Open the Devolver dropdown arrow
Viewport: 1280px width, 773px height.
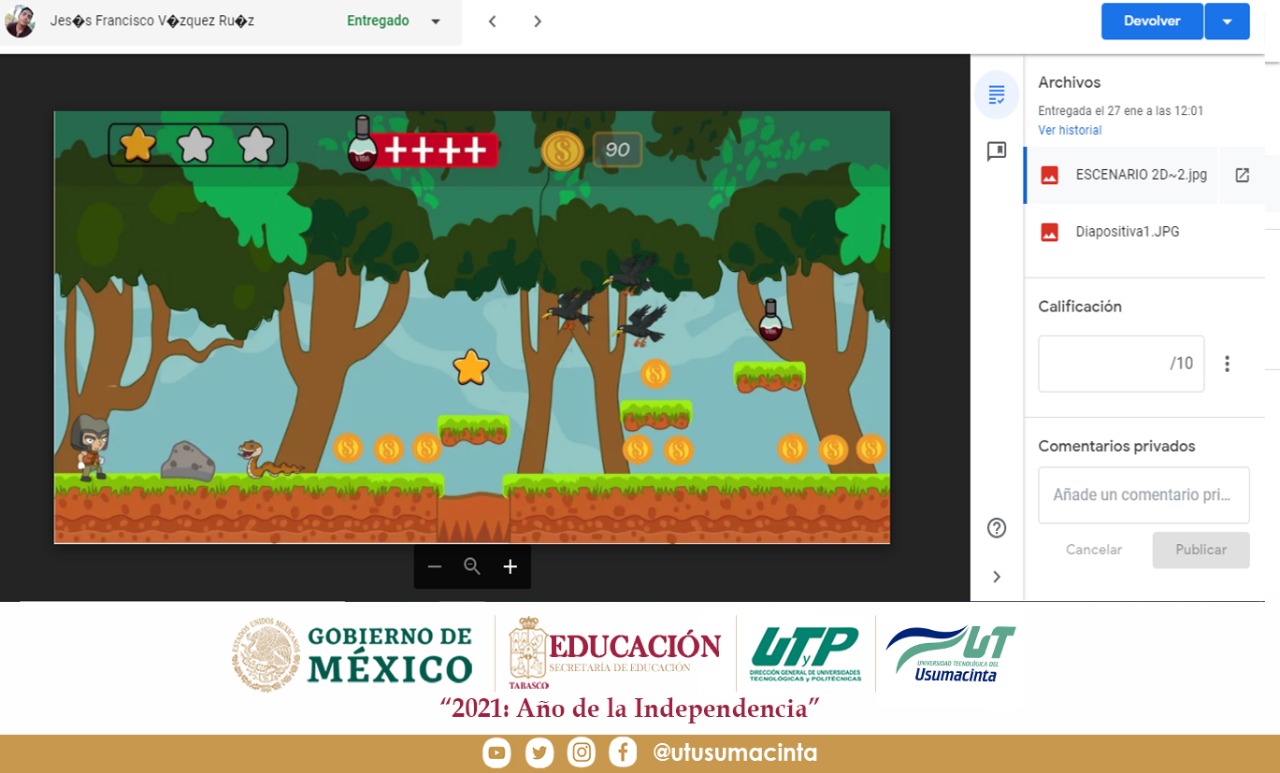click(1227, 21)
